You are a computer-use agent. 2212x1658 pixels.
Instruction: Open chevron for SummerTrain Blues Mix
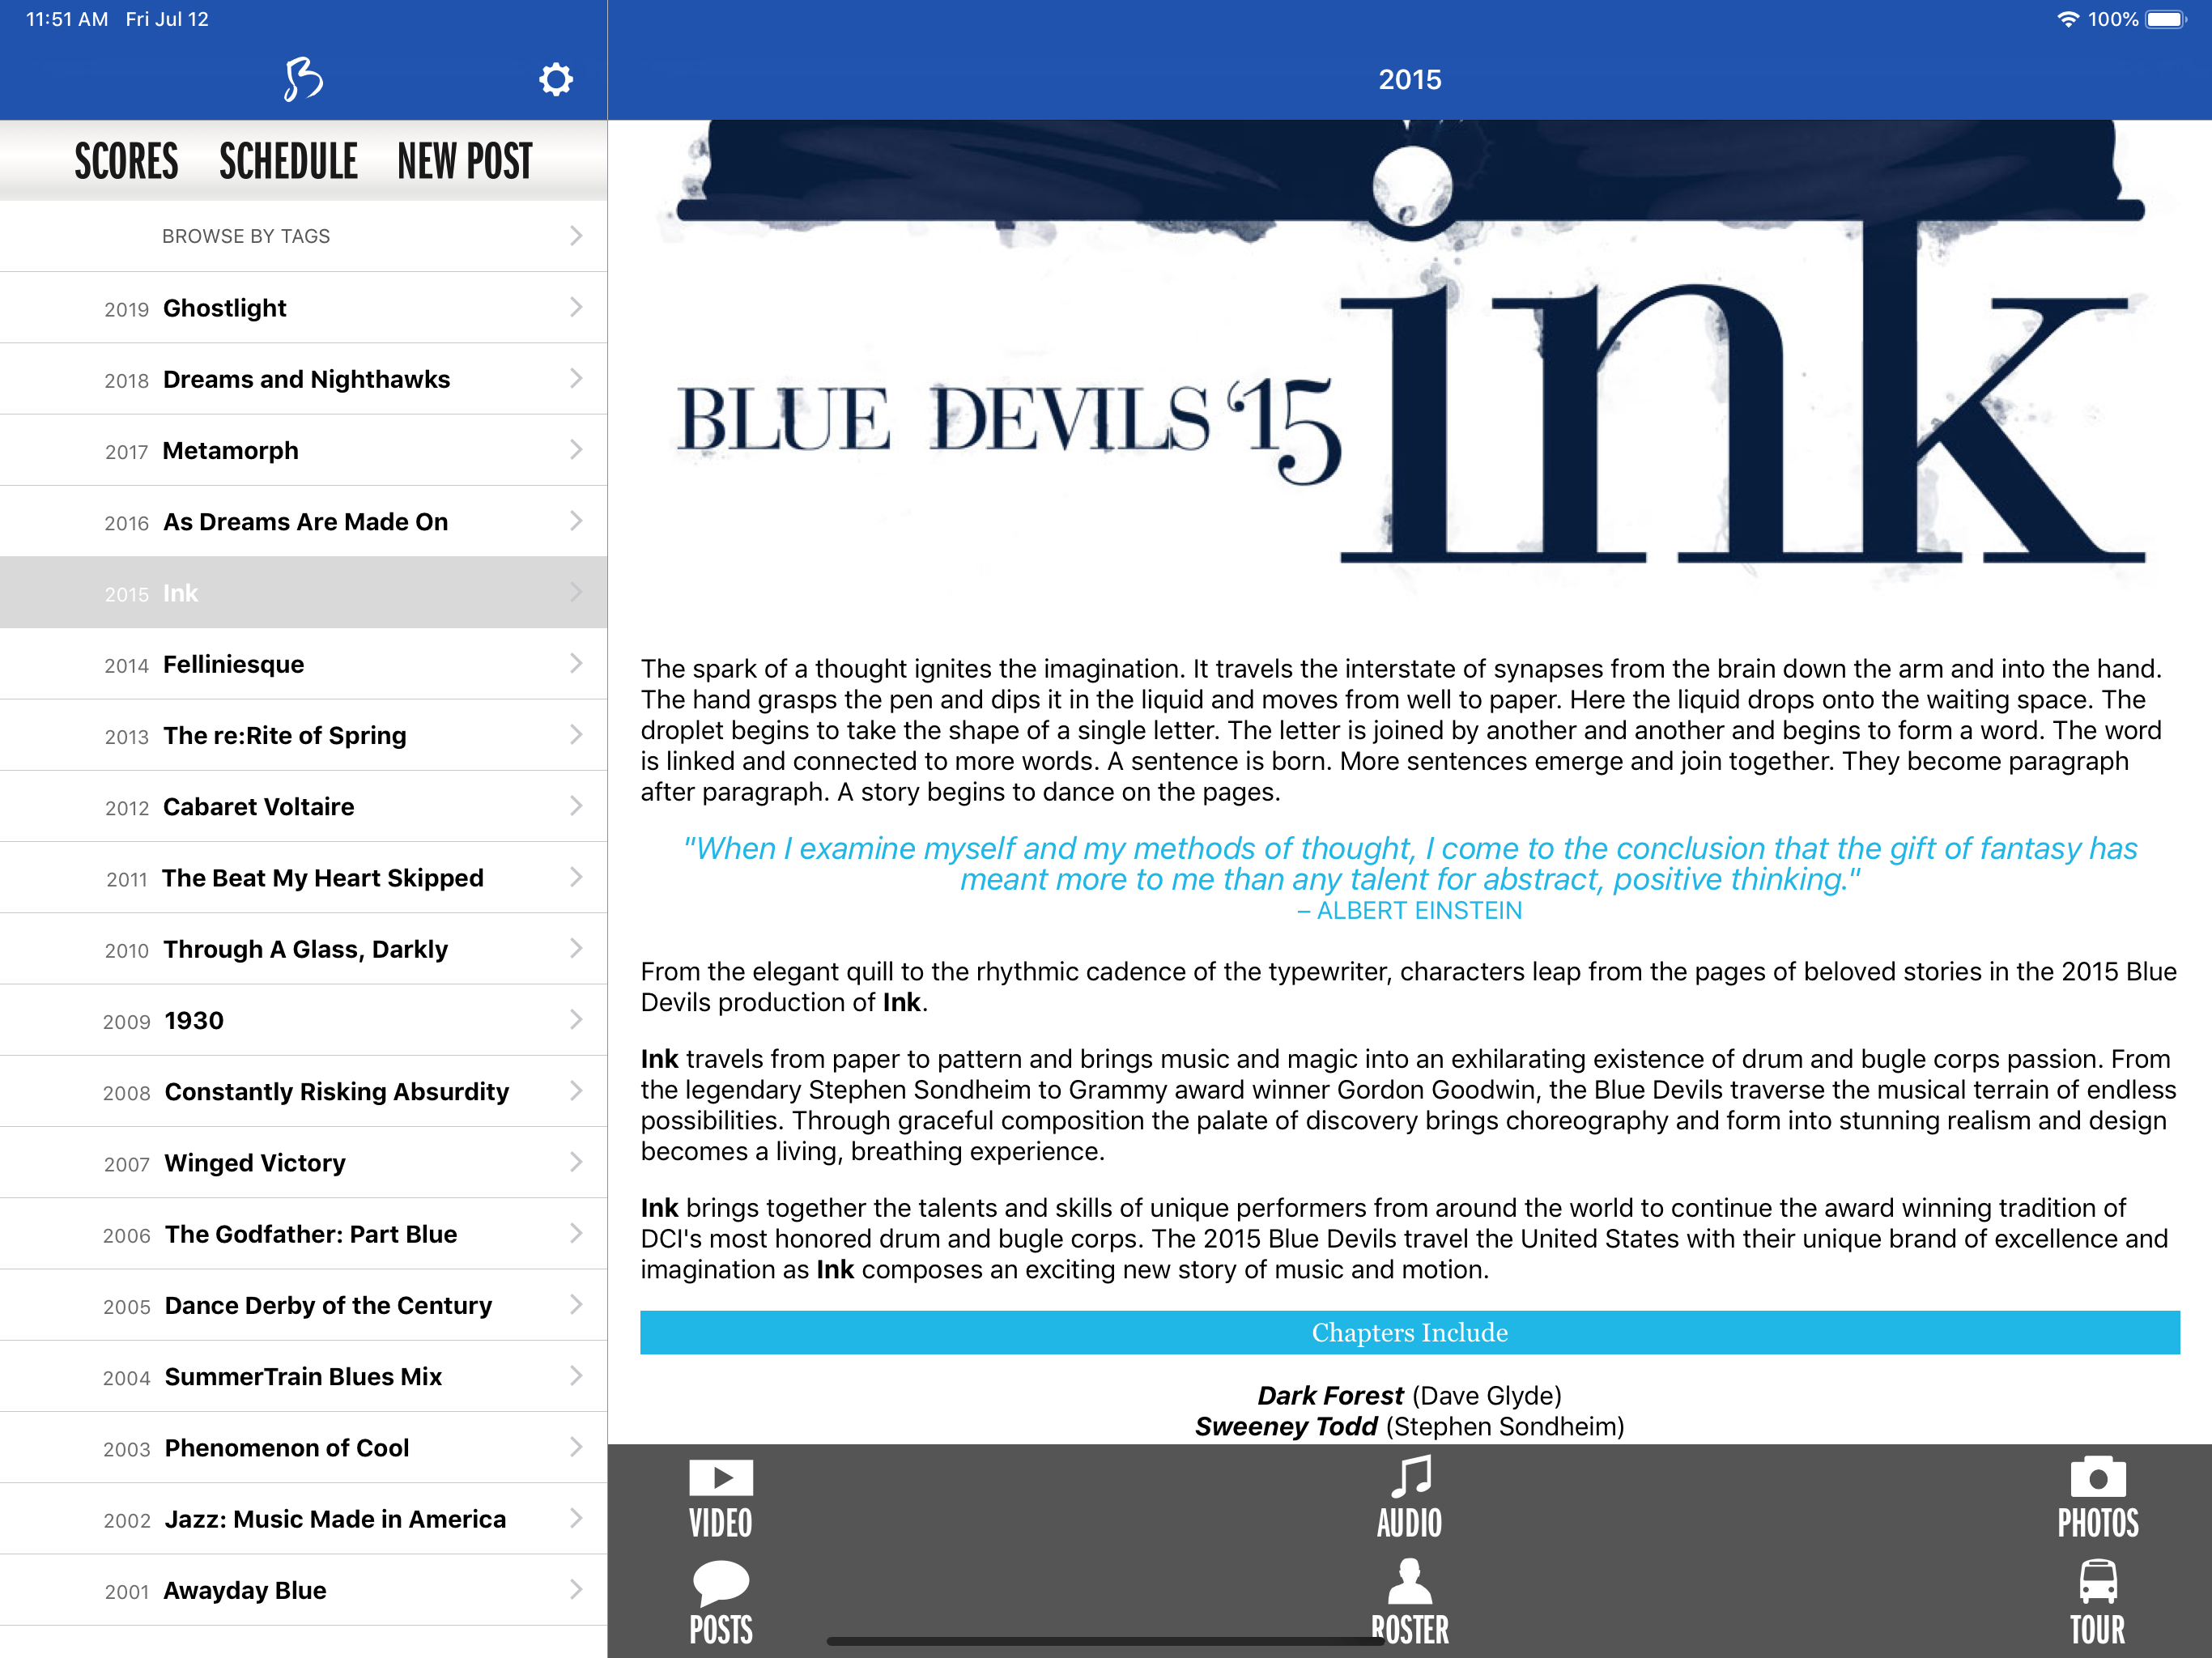(x=576, y=1377)
